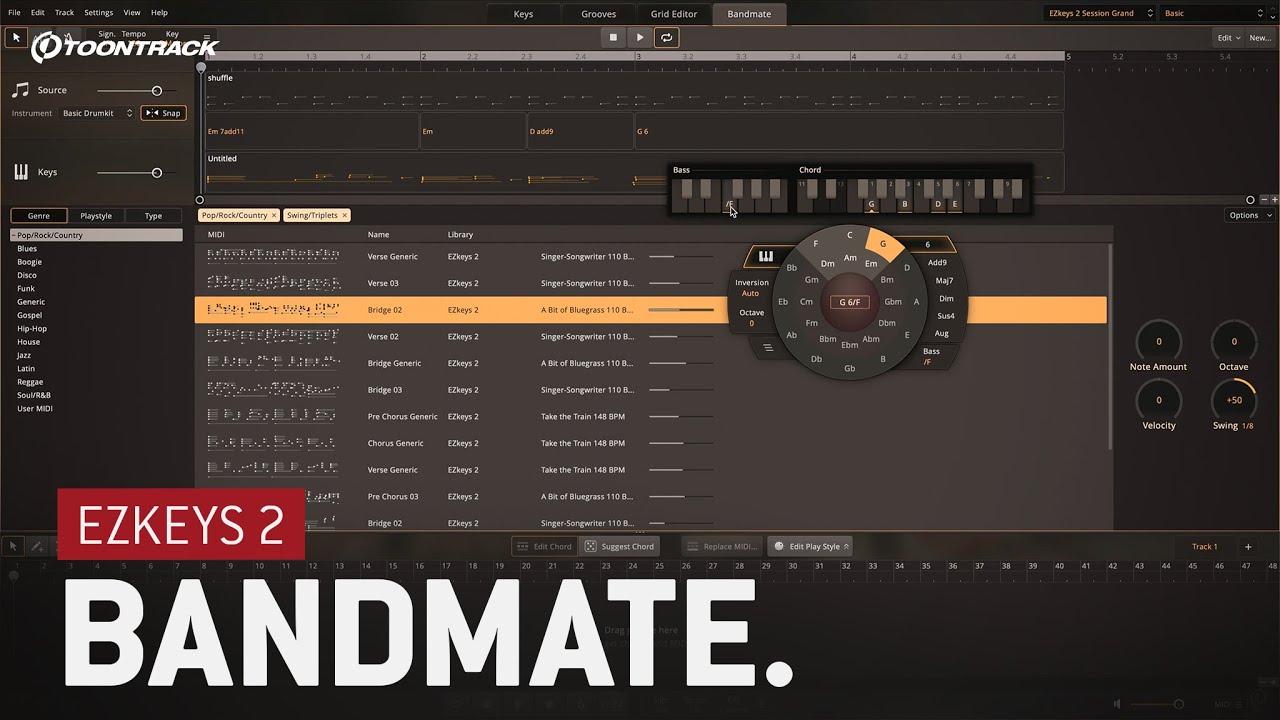The image size is (1280, 720).
Task: Stop playback with the stop button
Action: pyautogui.click(x=614, y=37)
